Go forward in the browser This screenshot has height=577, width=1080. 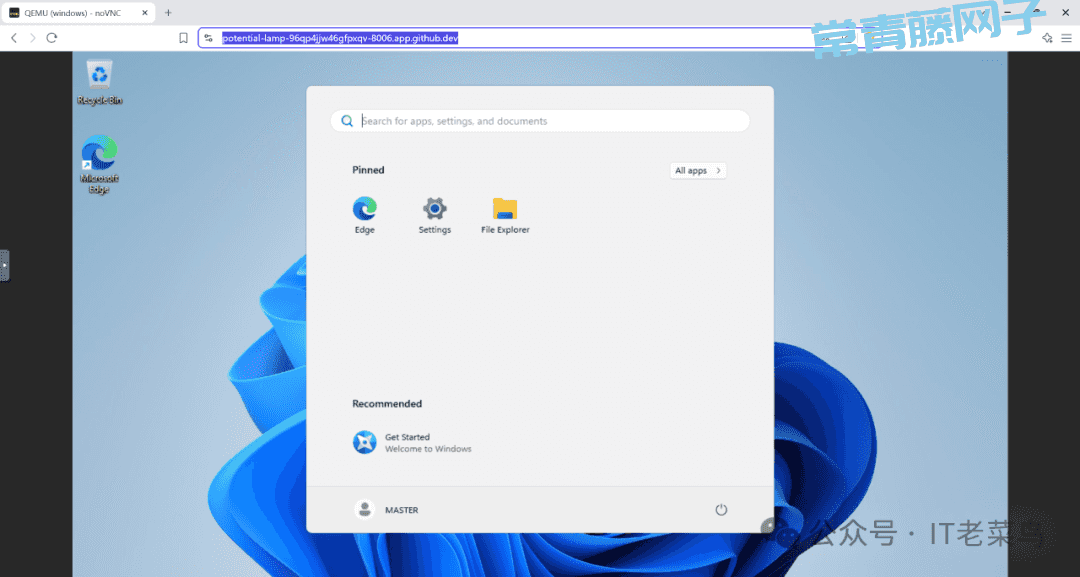click(32, 38)
